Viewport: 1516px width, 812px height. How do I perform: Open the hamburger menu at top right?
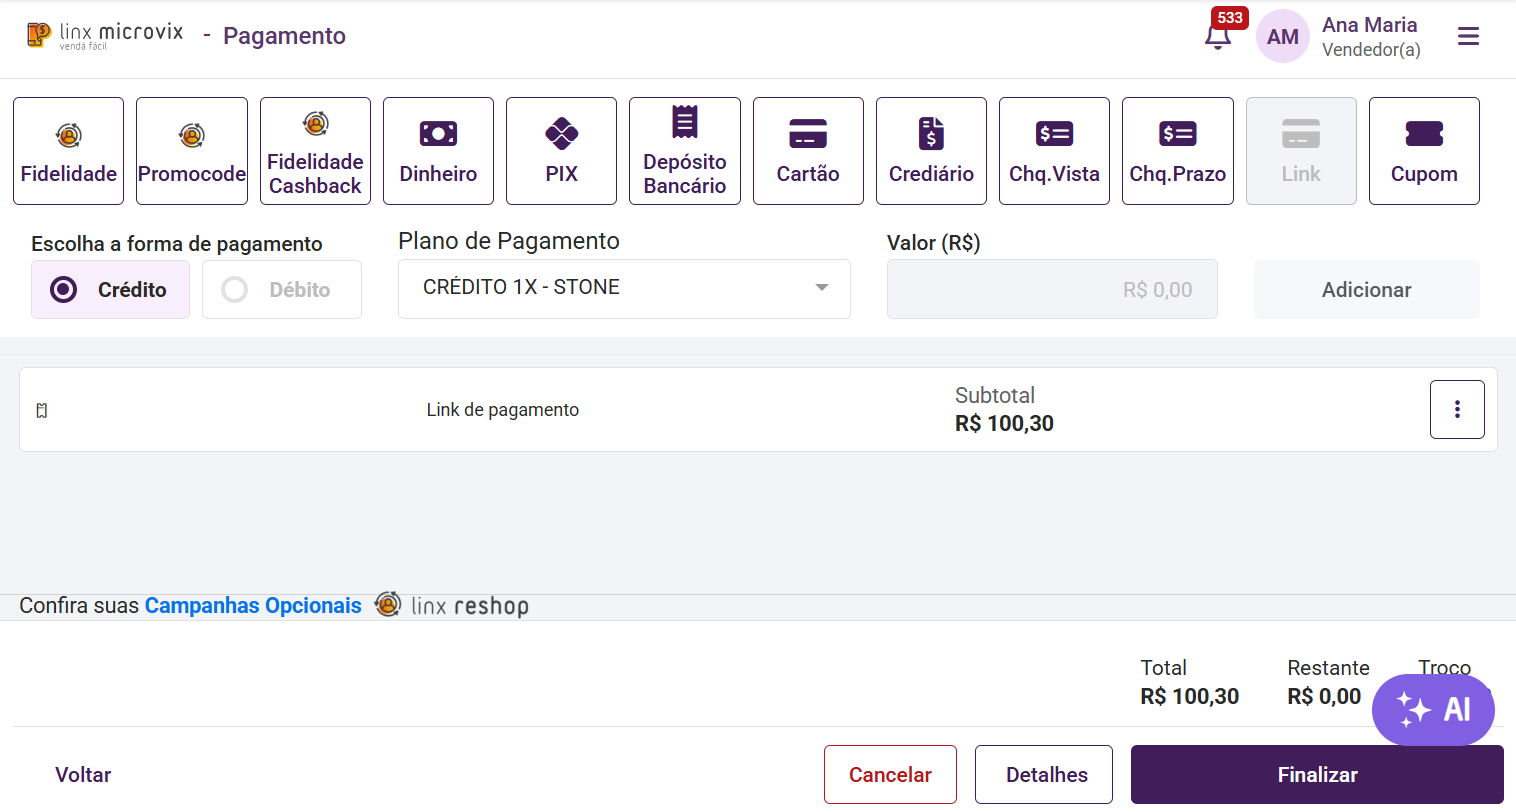1468,37
